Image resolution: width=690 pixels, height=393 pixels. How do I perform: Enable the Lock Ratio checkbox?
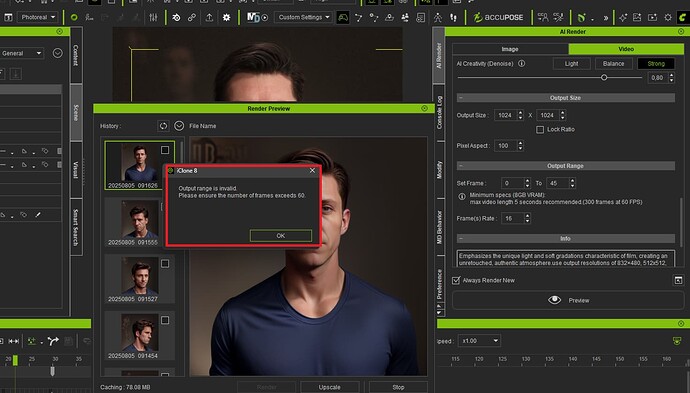540,129
